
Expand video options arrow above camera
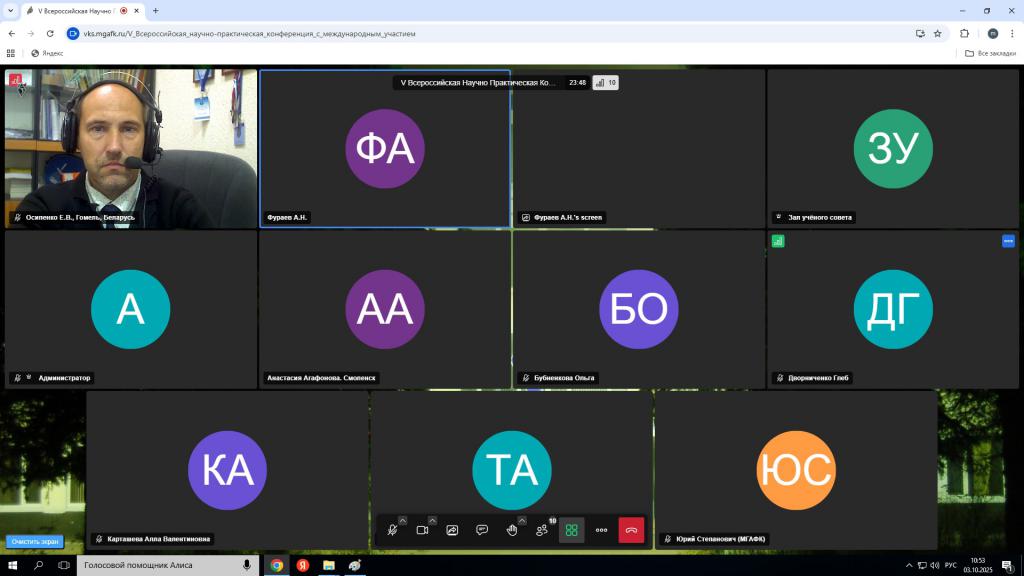432,520
